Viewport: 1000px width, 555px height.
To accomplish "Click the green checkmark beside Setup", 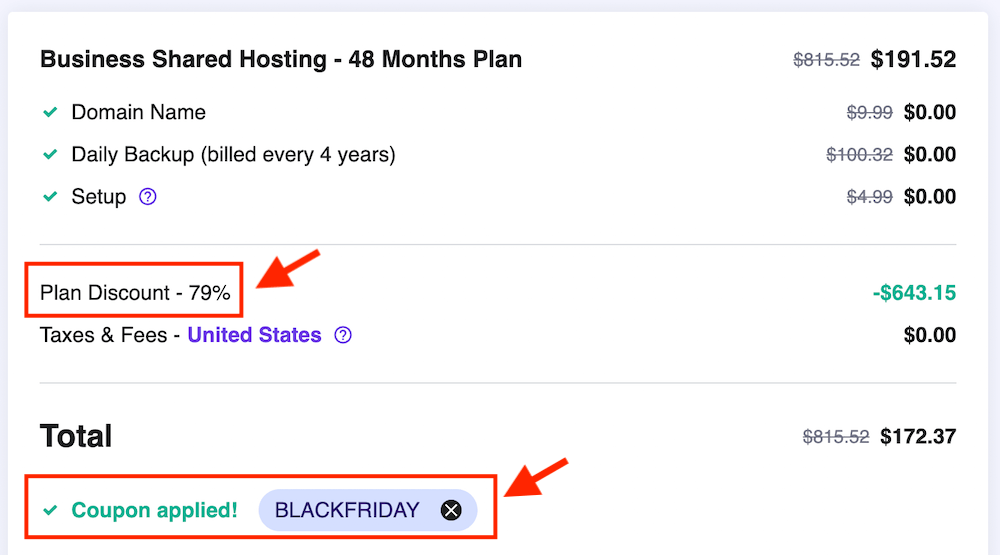I will click(x=50, y=197).
